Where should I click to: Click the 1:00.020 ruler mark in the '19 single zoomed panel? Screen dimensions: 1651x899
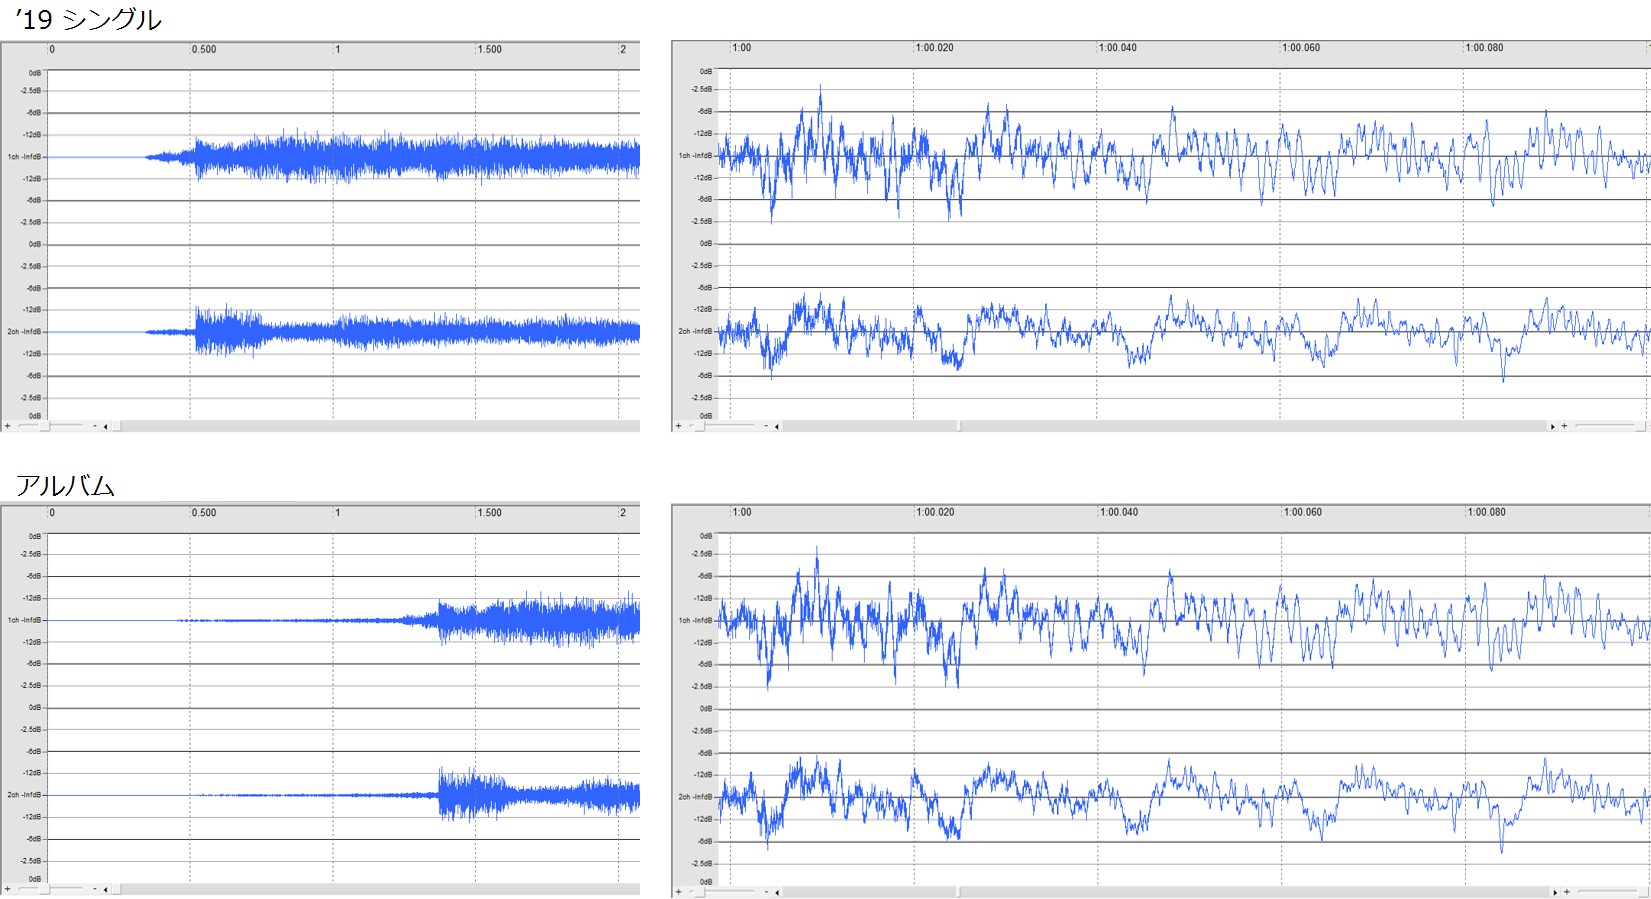tap(935, 48)
